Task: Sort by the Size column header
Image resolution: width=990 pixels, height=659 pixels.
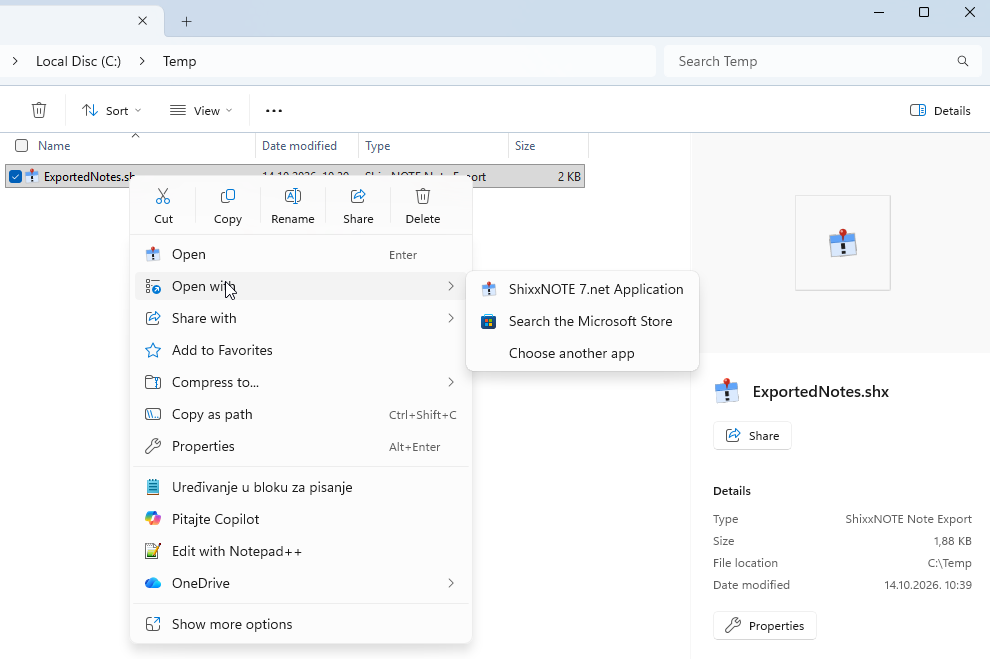Action: coord(548,146)
